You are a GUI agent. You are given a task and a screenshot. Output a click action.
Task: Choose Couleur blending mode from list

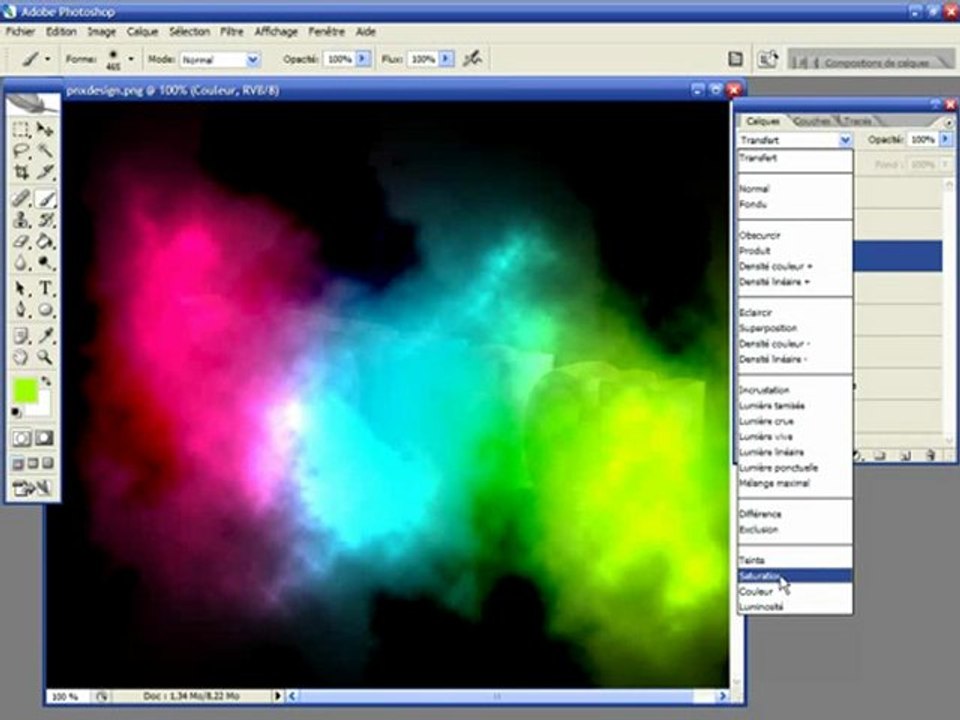pos(756,591)
